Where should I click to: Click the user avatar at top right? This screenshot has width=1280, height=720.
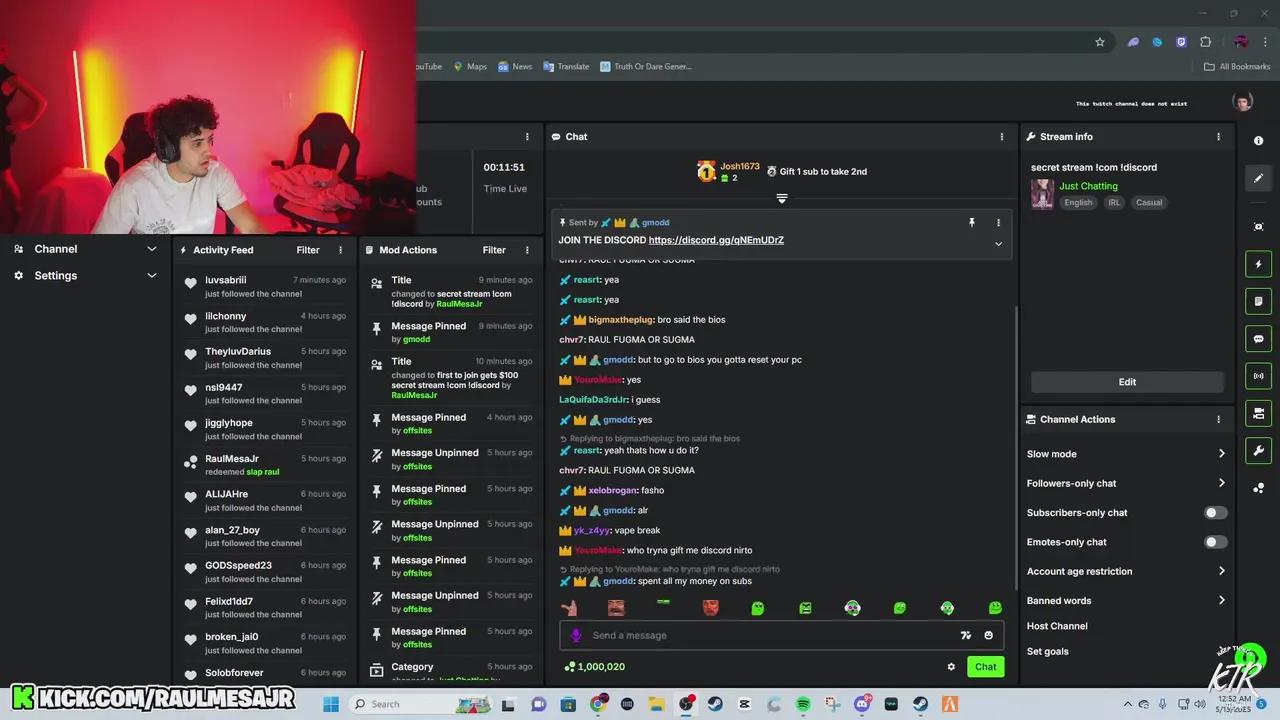click(x=1243, y=102)
